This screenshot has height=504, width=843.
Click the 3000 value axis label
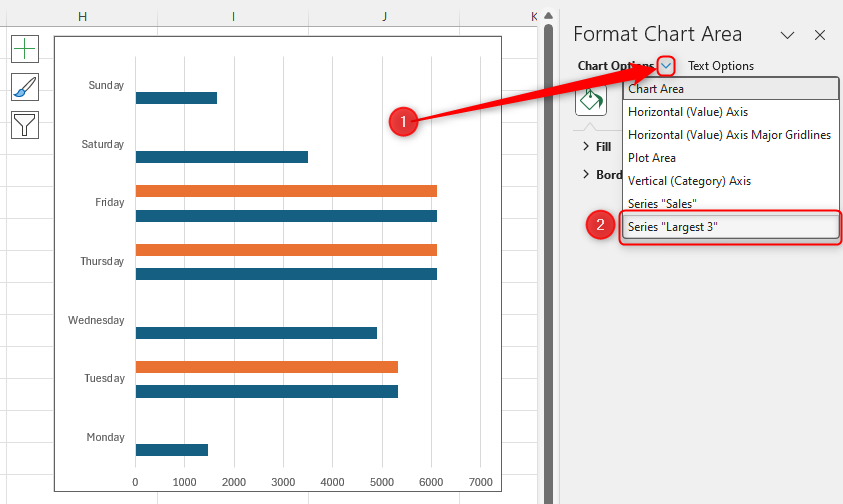point(283,482)
